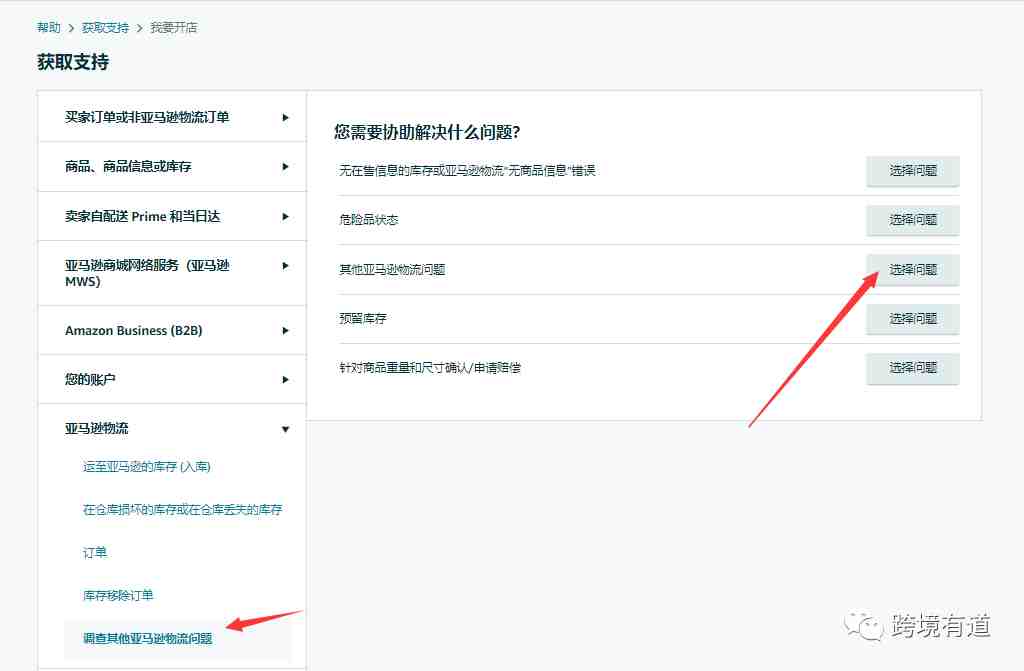Expand arrow beside Amazon Business (B2B)
This screenshot has height=671, width=1024.
285,331
